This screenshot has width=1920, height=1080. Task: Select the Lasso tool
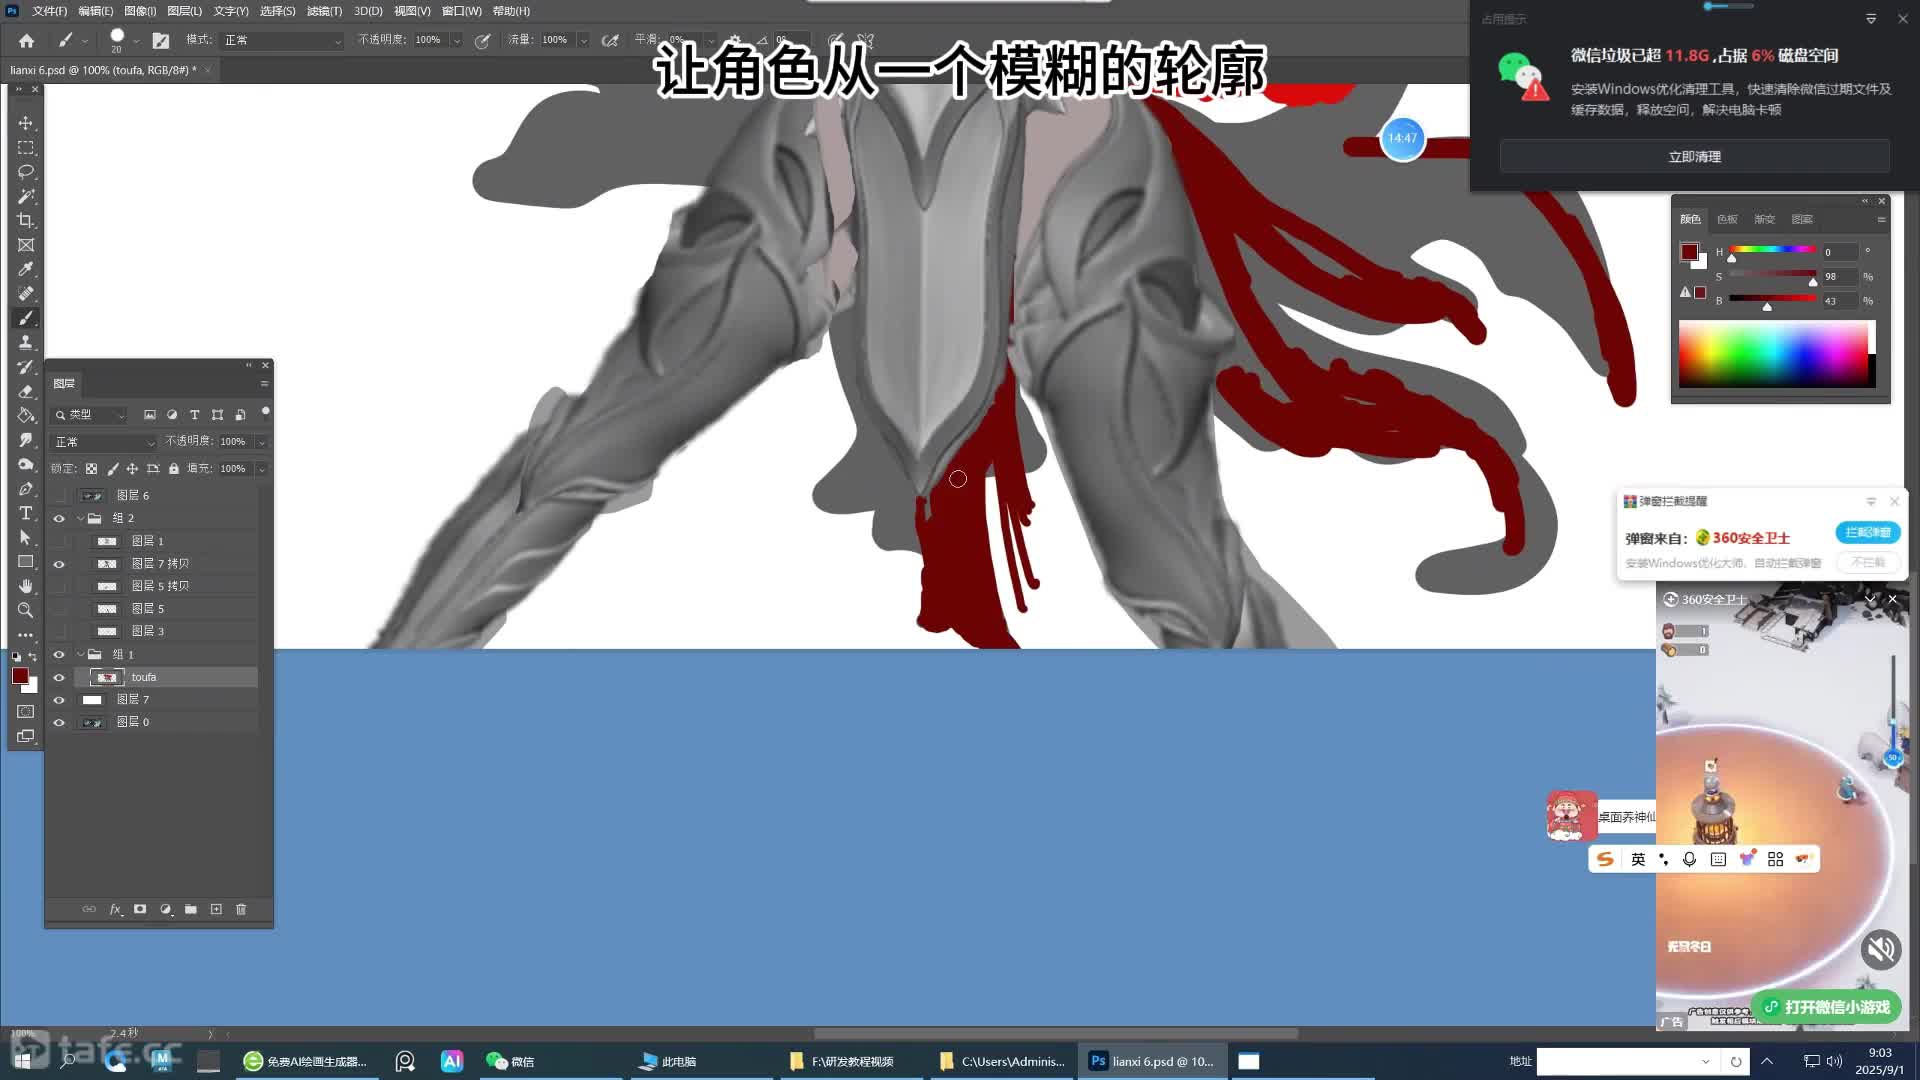[x=26, y=172]
